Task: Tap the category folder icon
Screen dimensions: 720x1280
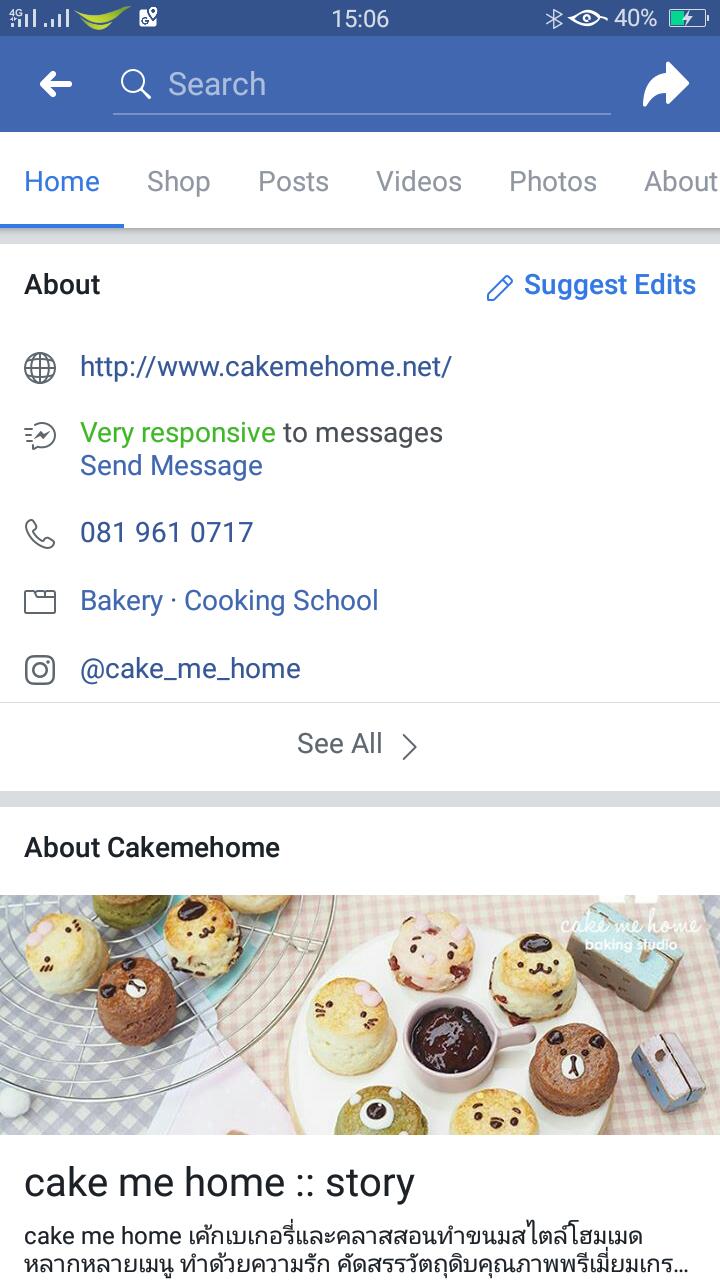Action: click(x=40, y=601)
